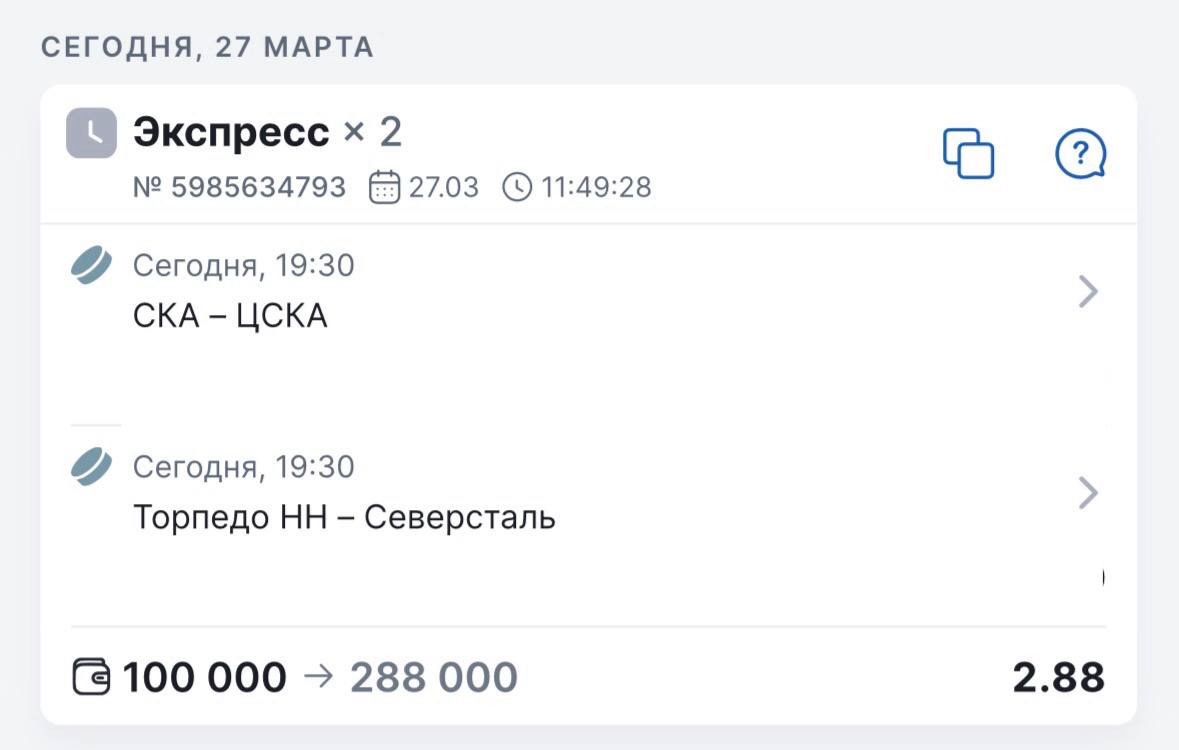This screenshot has height=750, width=1179.
Task: Click the 288 000 potential payout
Action: [433, 677]
